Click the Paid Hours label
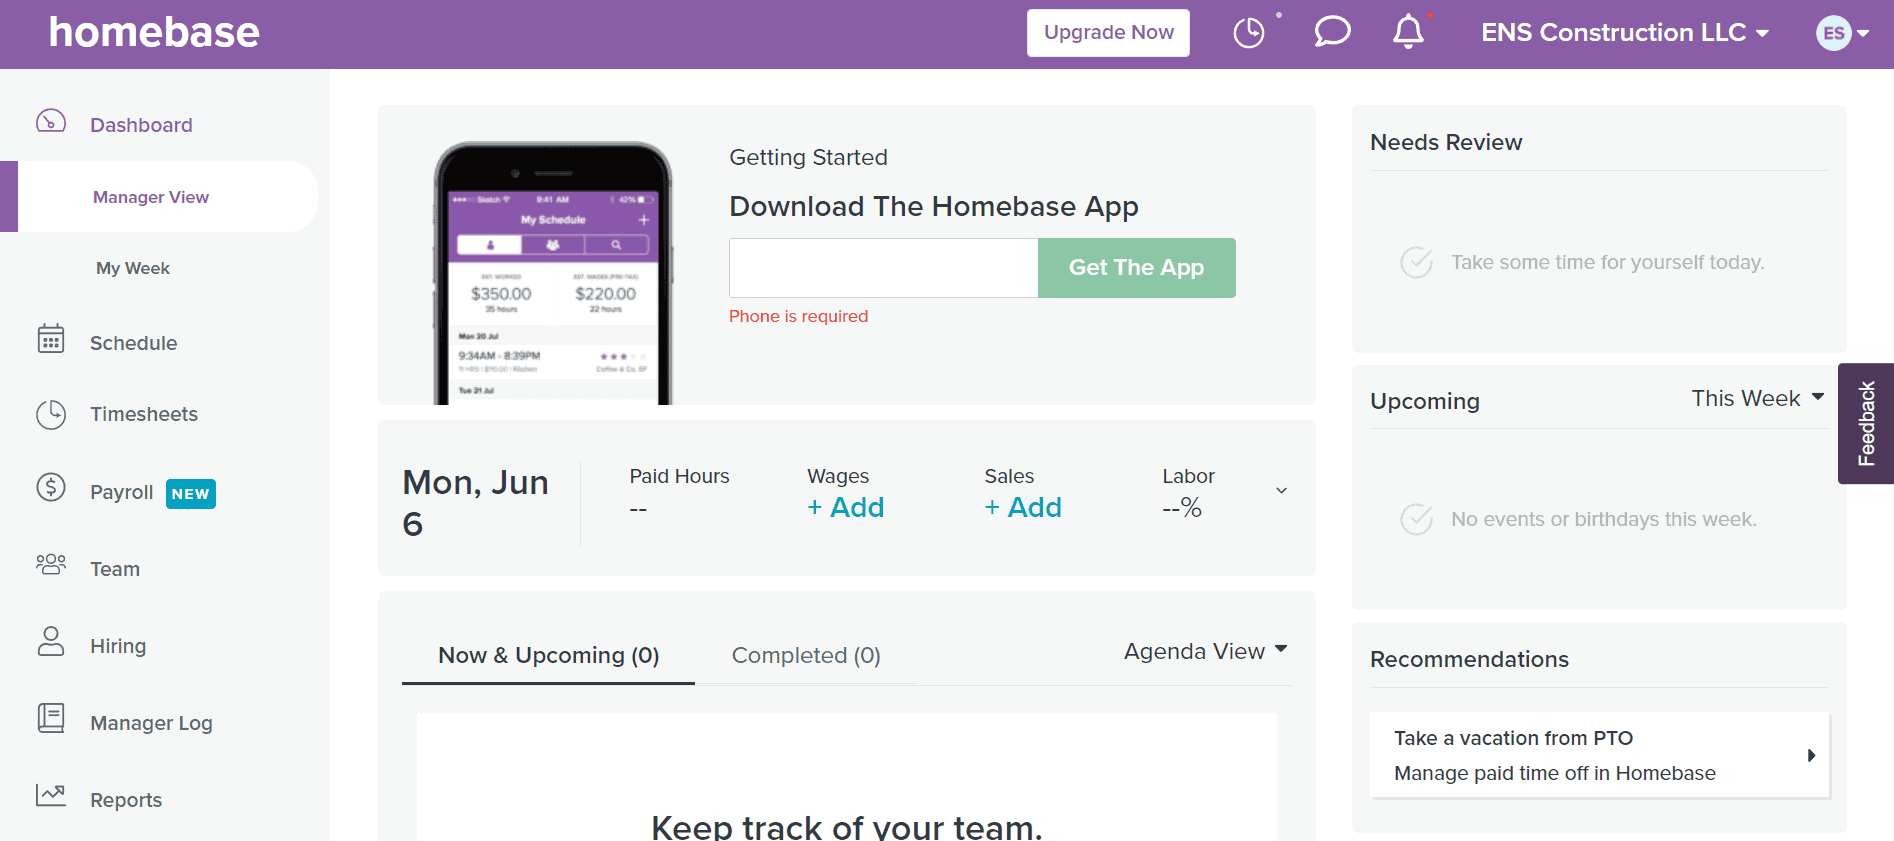This screenshot has height=841, width=1894. tap(679, 476)
